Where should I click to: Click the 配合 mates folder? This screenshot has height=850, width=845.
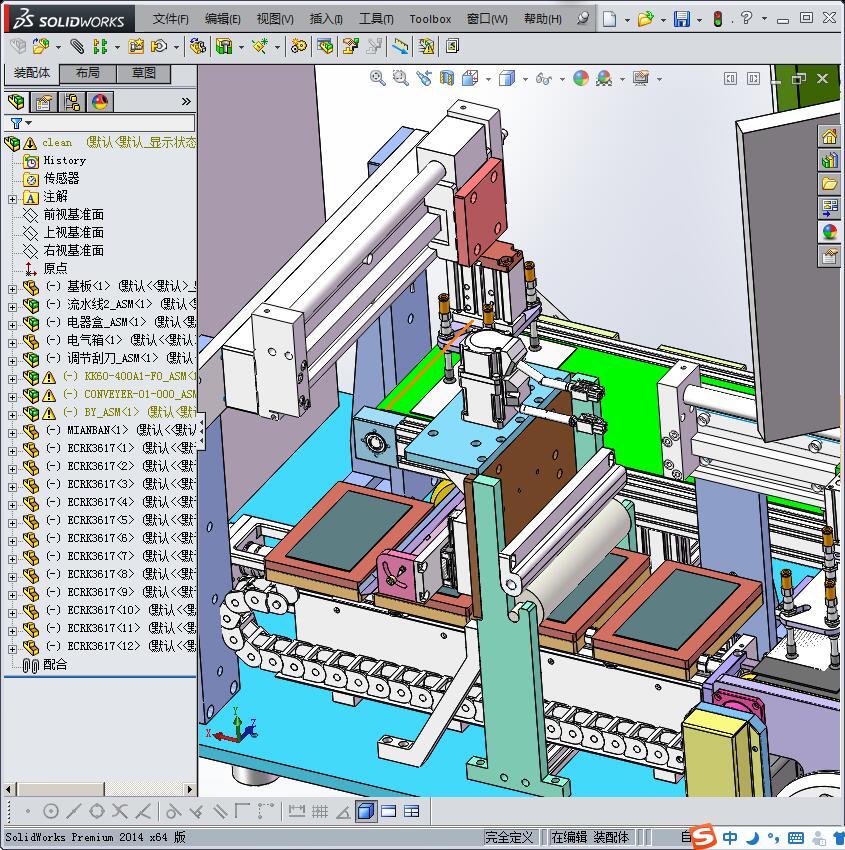55,664
